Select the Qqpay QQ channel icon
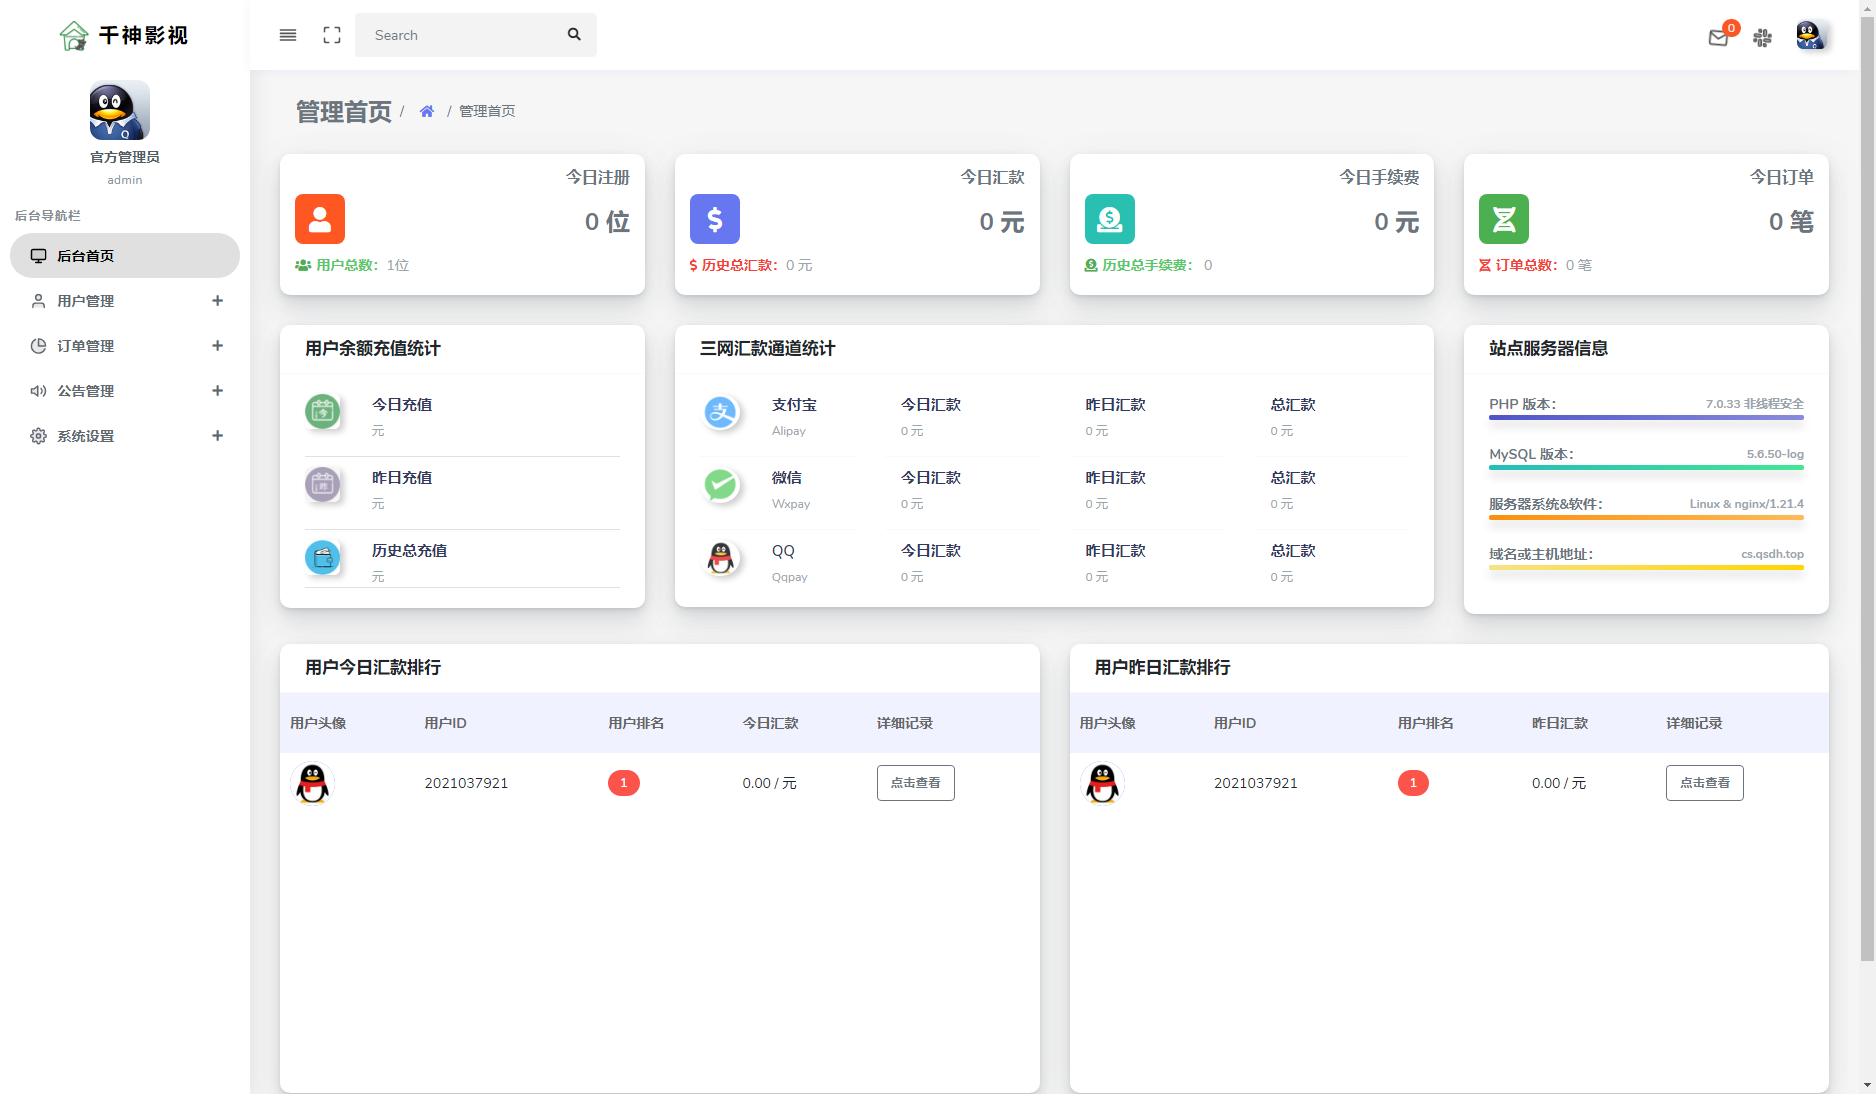This screenshot has height=1094, width=1876. click(x=722, y=559)
